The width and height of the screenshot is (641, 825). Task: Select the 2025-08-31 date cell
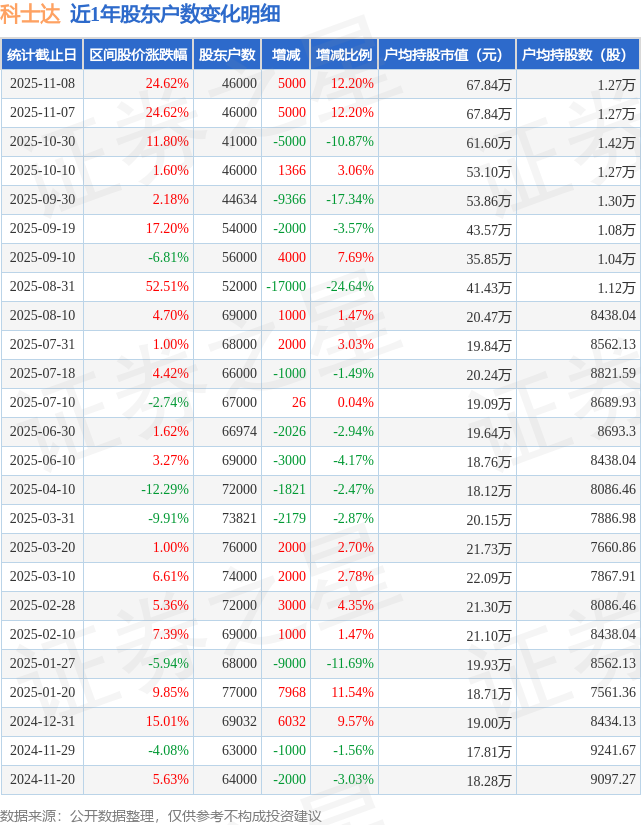pos(43,286)
